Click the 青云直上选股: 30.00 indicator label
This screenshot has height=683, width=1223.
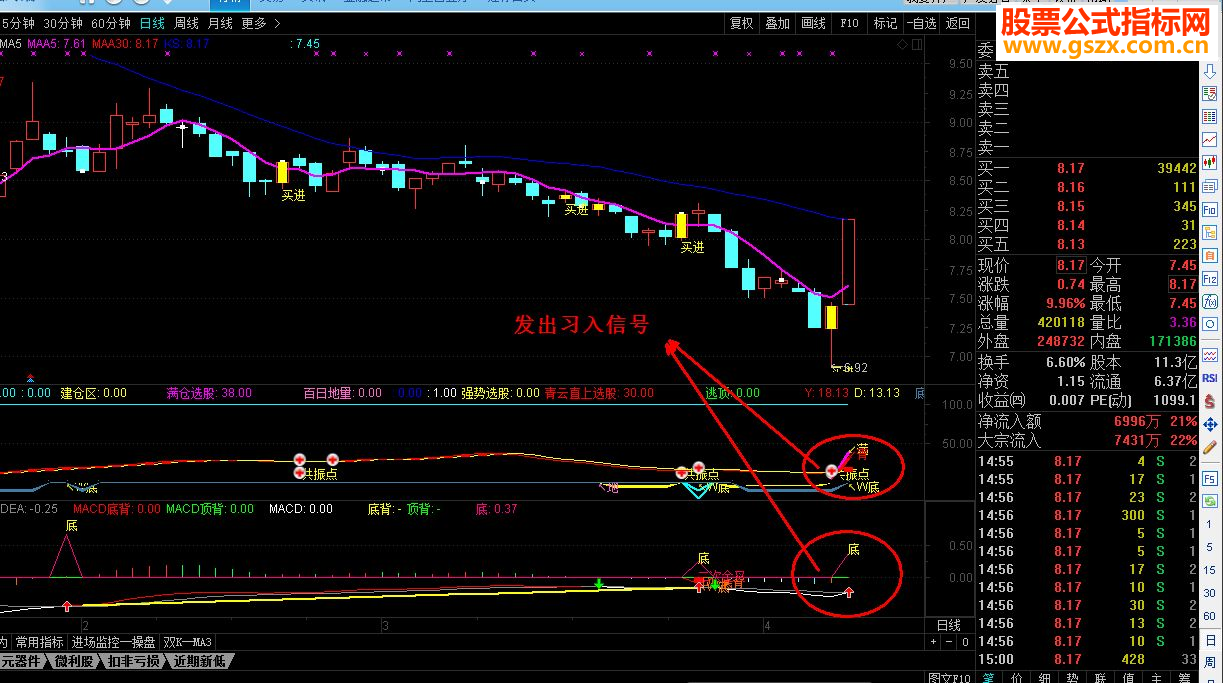(598, 393)
